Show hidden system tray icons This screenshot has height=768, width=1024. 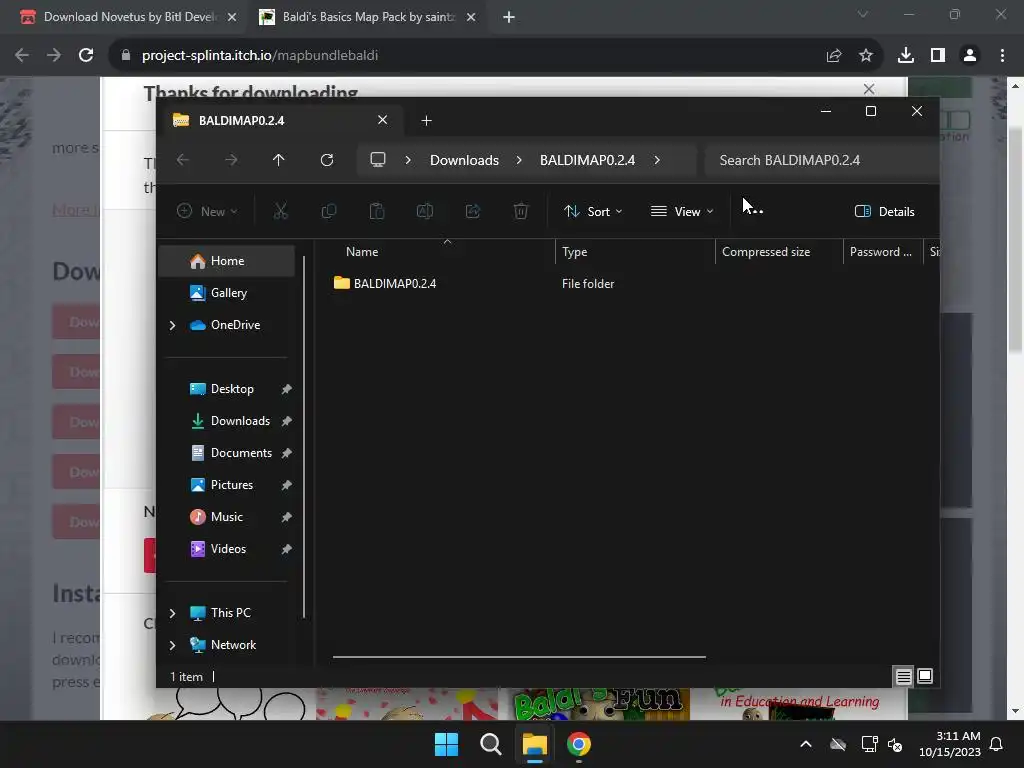[x=806, y=744]
